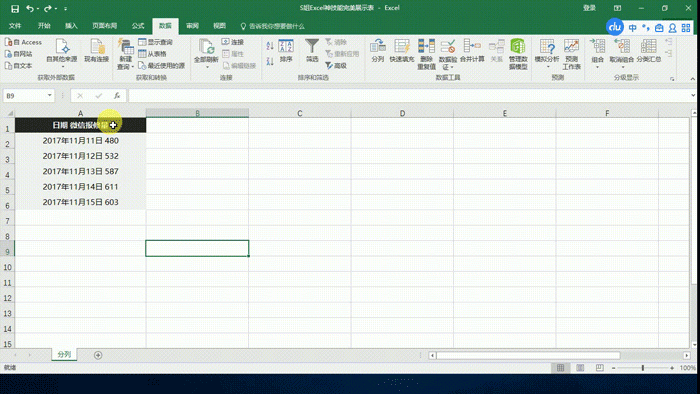The height and width of the screenshot is (394, 700).
Task: Toggle 筛选 filter funnel
Action: click(x=312, y=50)
